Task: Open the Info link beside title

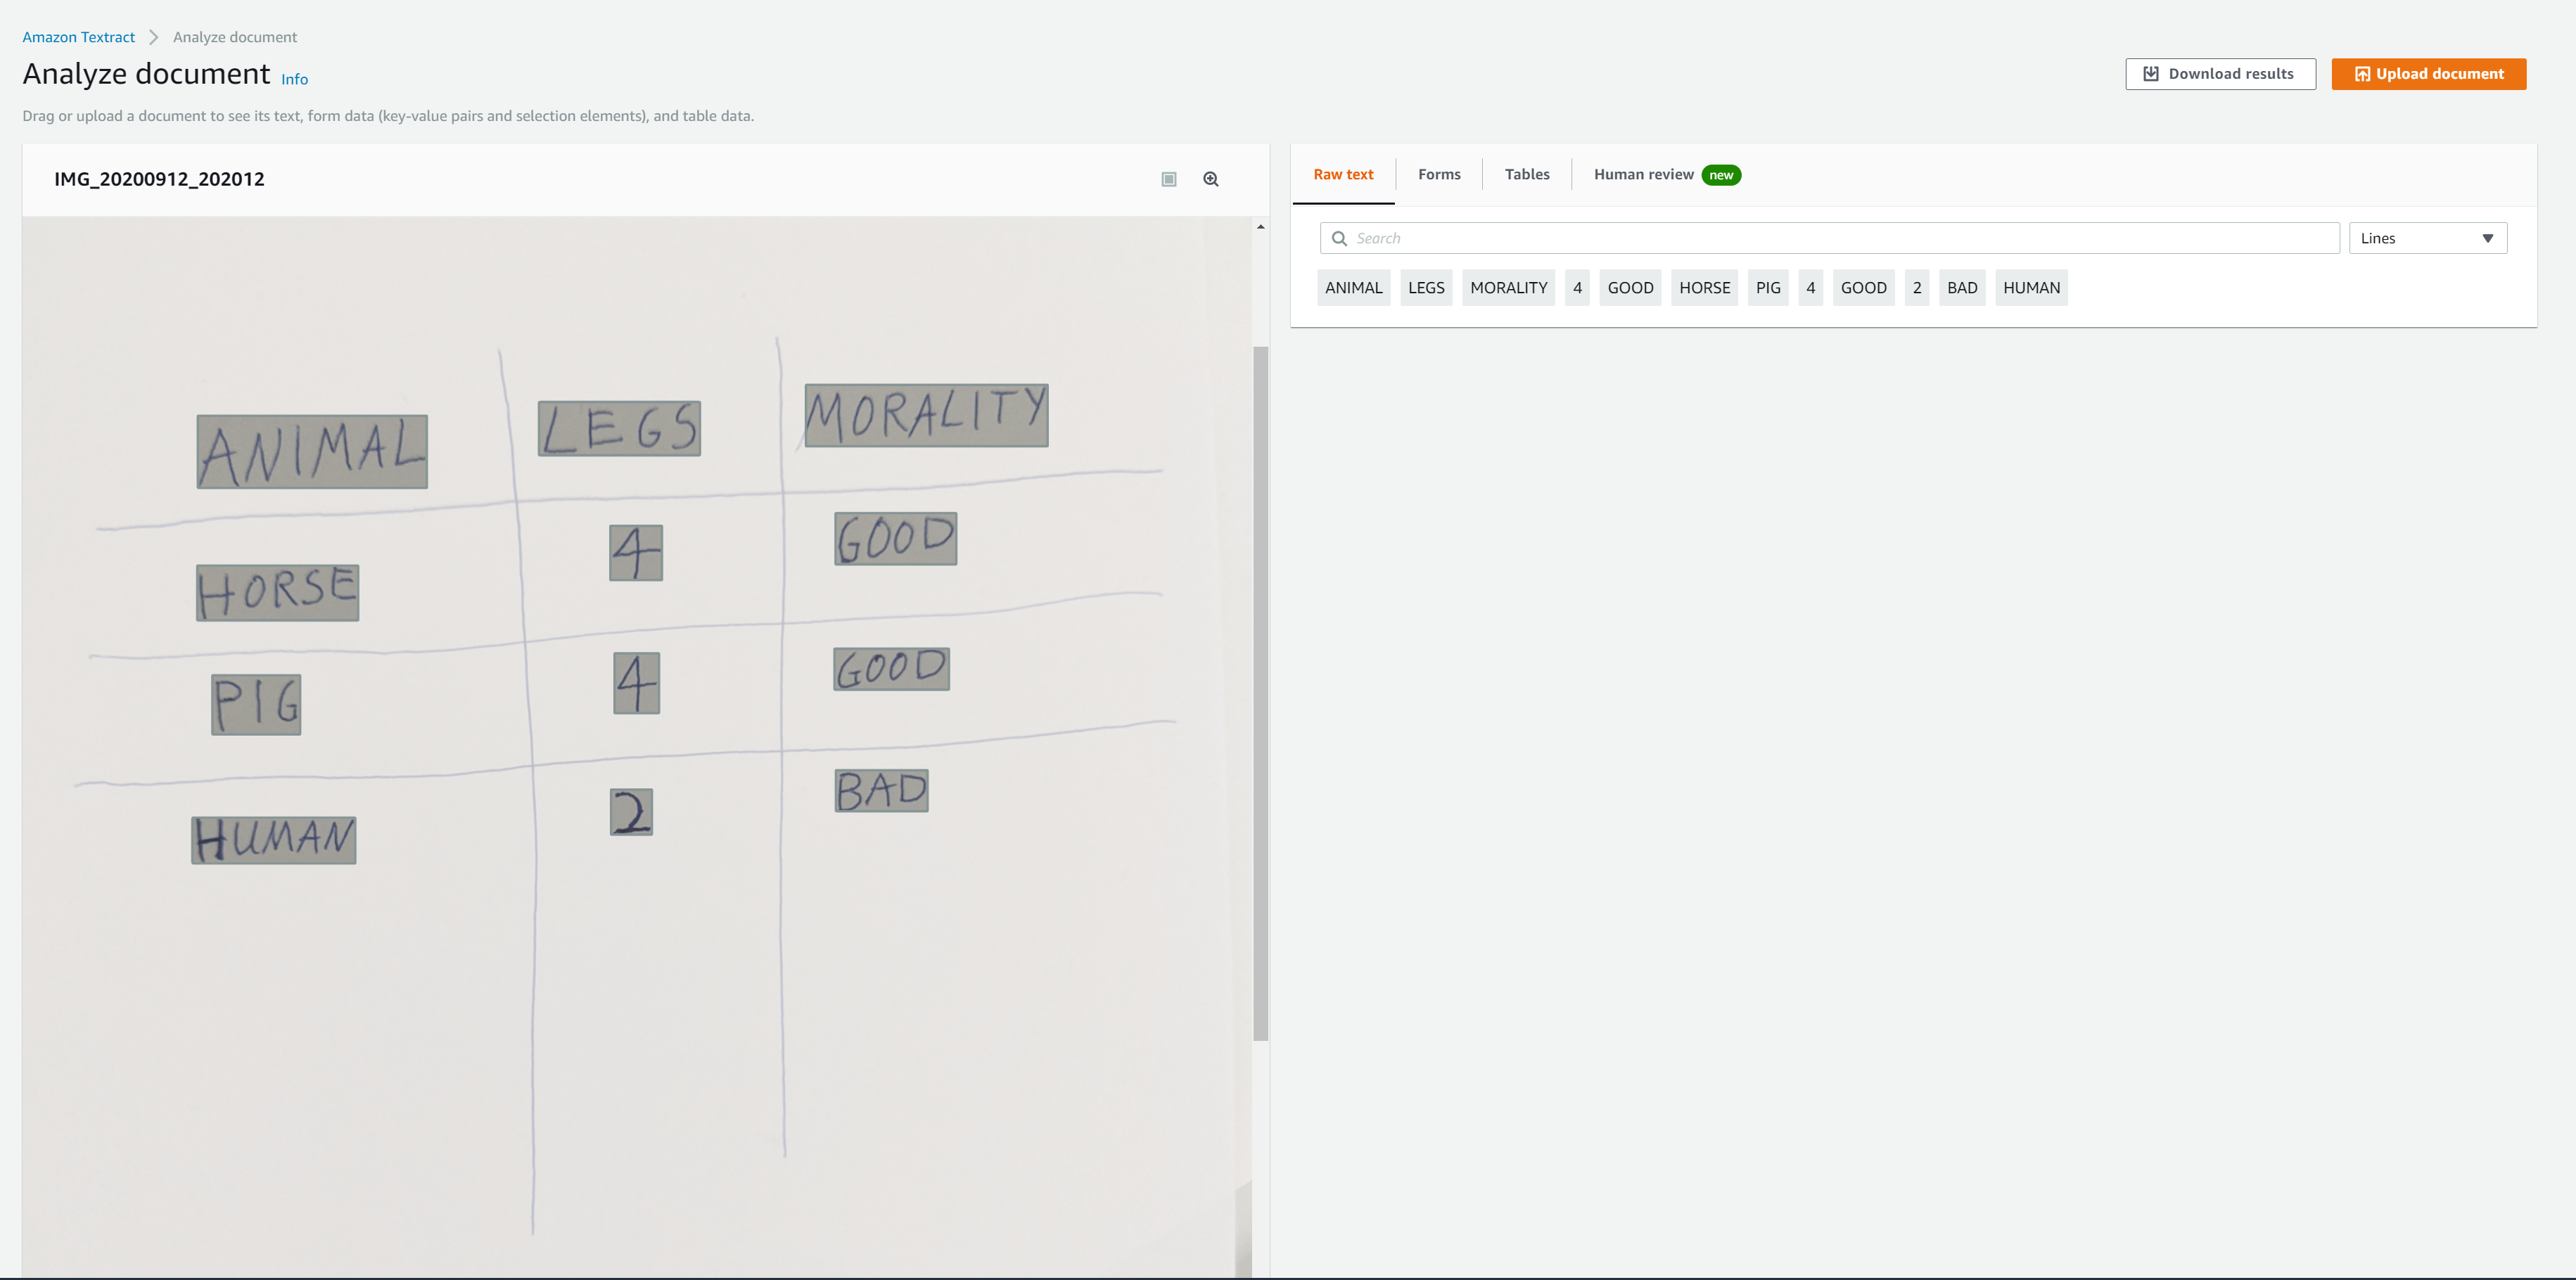Action: click(x=294, y=79)
